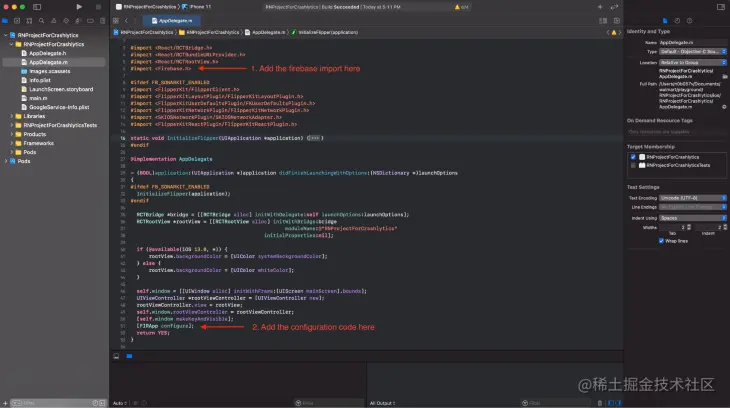Open the Symbol navigator
The image size is (730, 408).
[29, 20]
